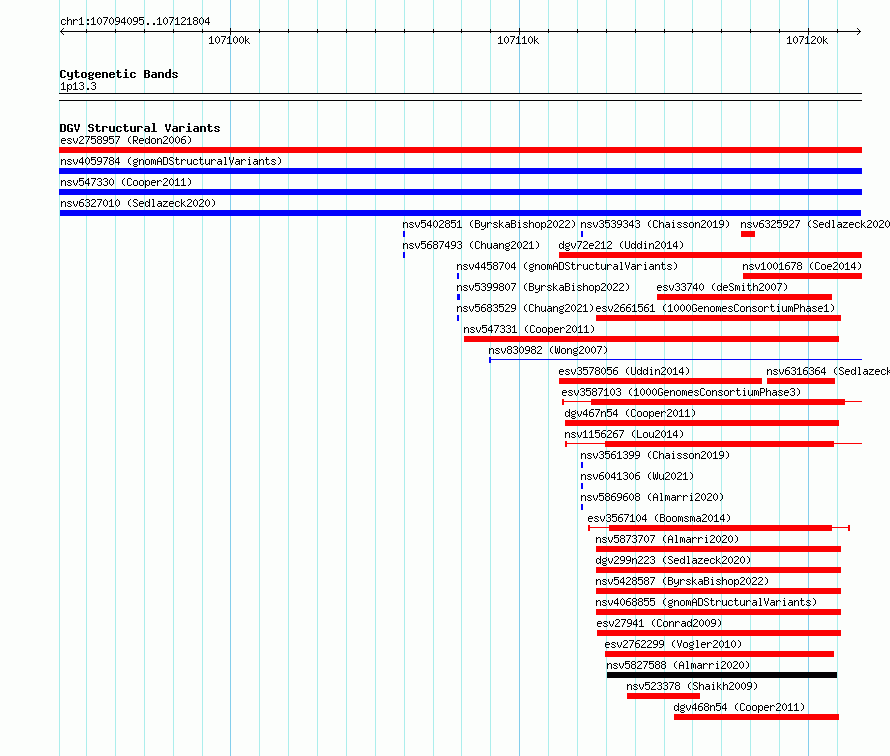Click nsv5827588 (Almarri2020) label

[678, 665]
